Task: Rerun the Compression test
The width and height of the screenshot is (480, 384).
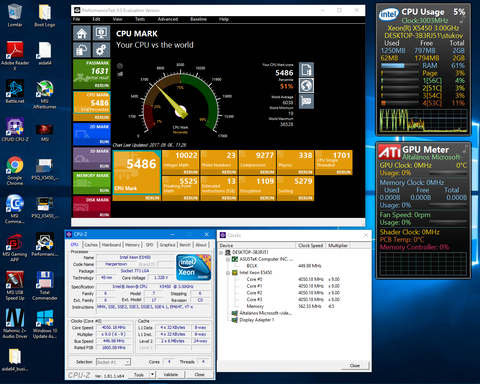Action: (267, 172)
